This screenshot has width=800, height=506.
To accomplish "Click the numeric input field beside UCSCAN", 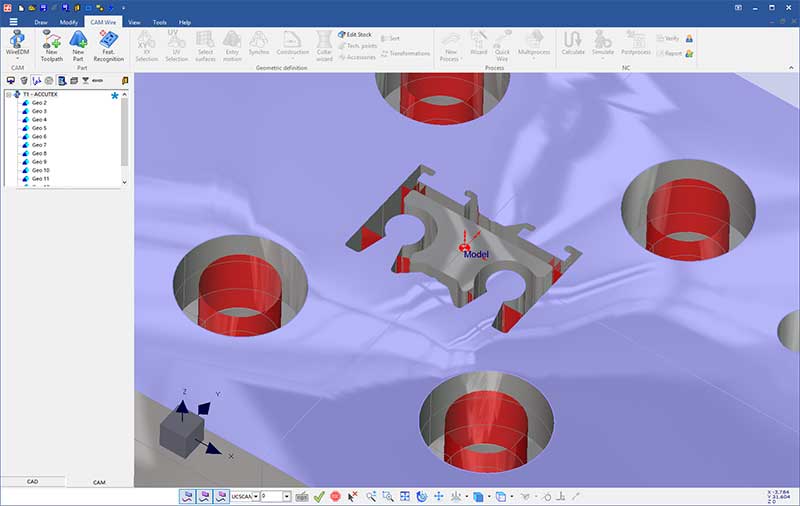I will (271, 496).
